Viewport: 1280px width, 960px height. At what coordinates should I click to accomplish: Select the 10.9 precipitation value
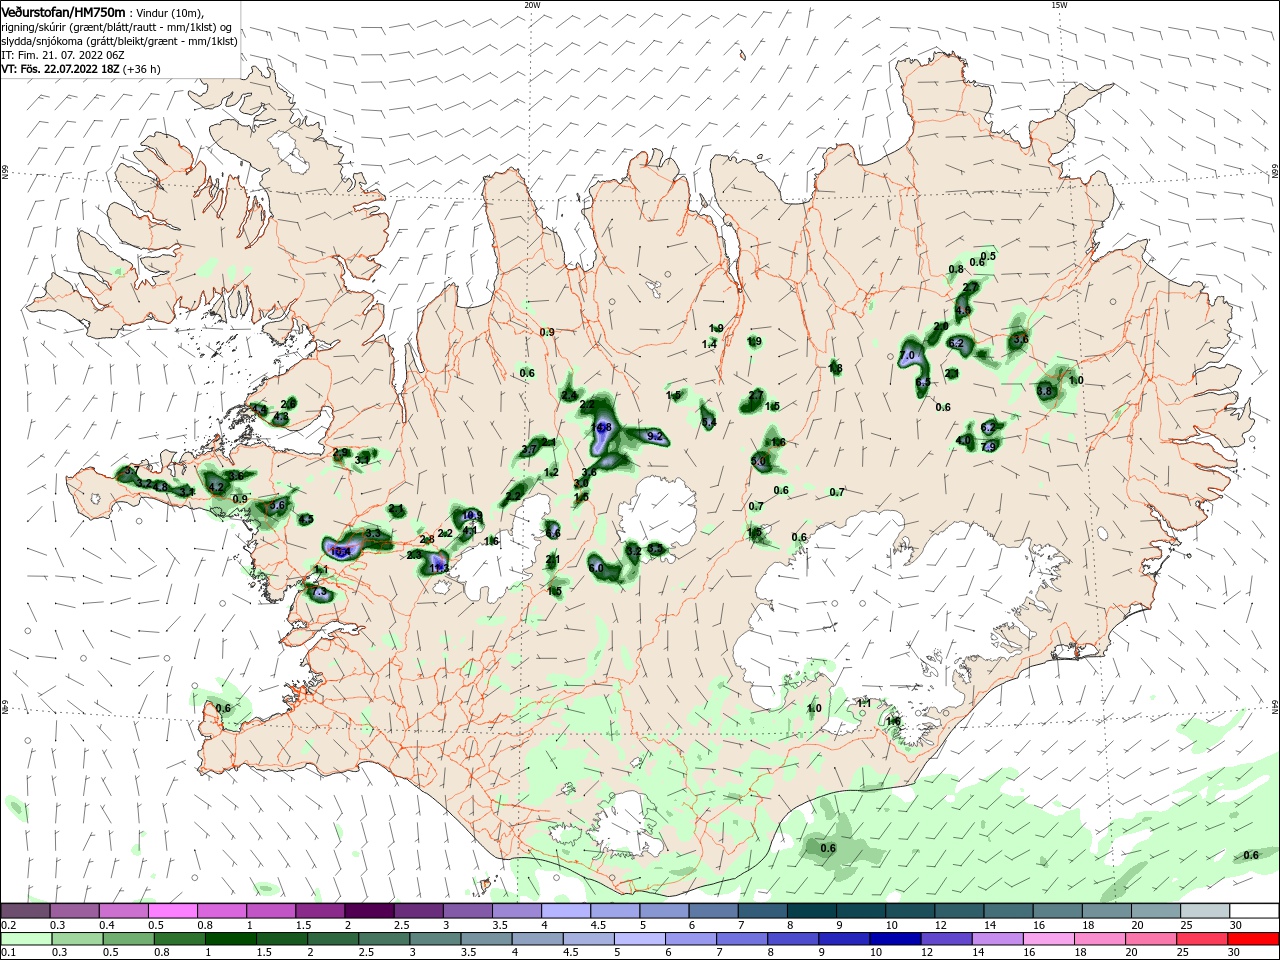pos(472,516)
